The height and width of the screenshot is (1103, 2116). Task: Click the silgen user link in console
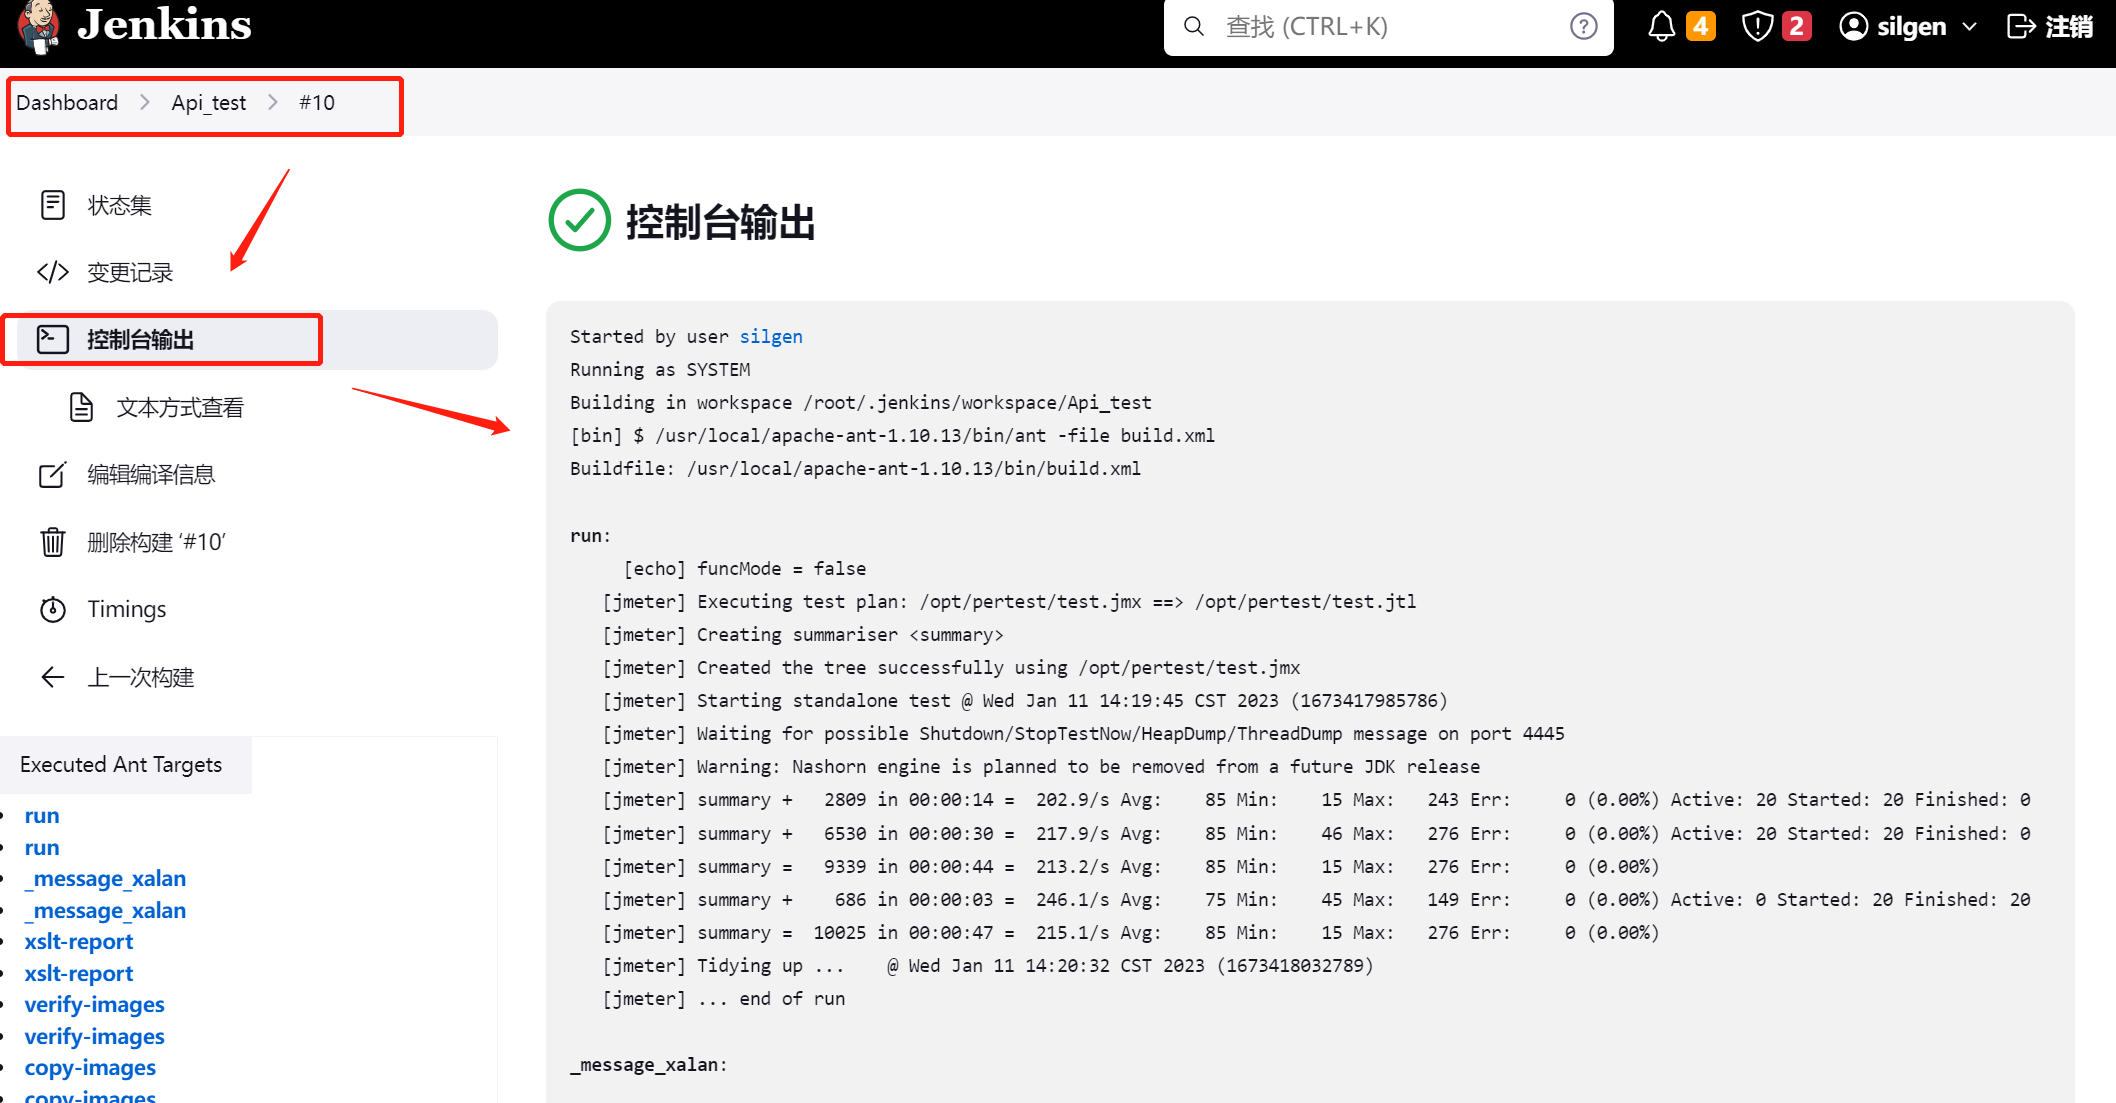[x=770, y=337]
